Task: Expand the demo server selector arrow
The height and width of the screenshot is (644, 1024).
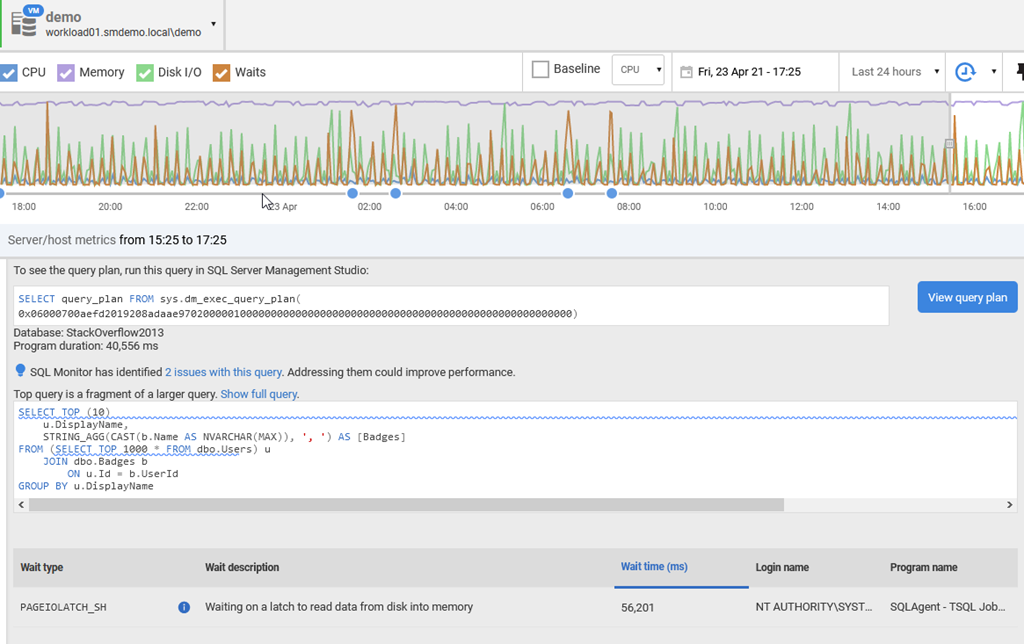Action: [x=213, y=24]
